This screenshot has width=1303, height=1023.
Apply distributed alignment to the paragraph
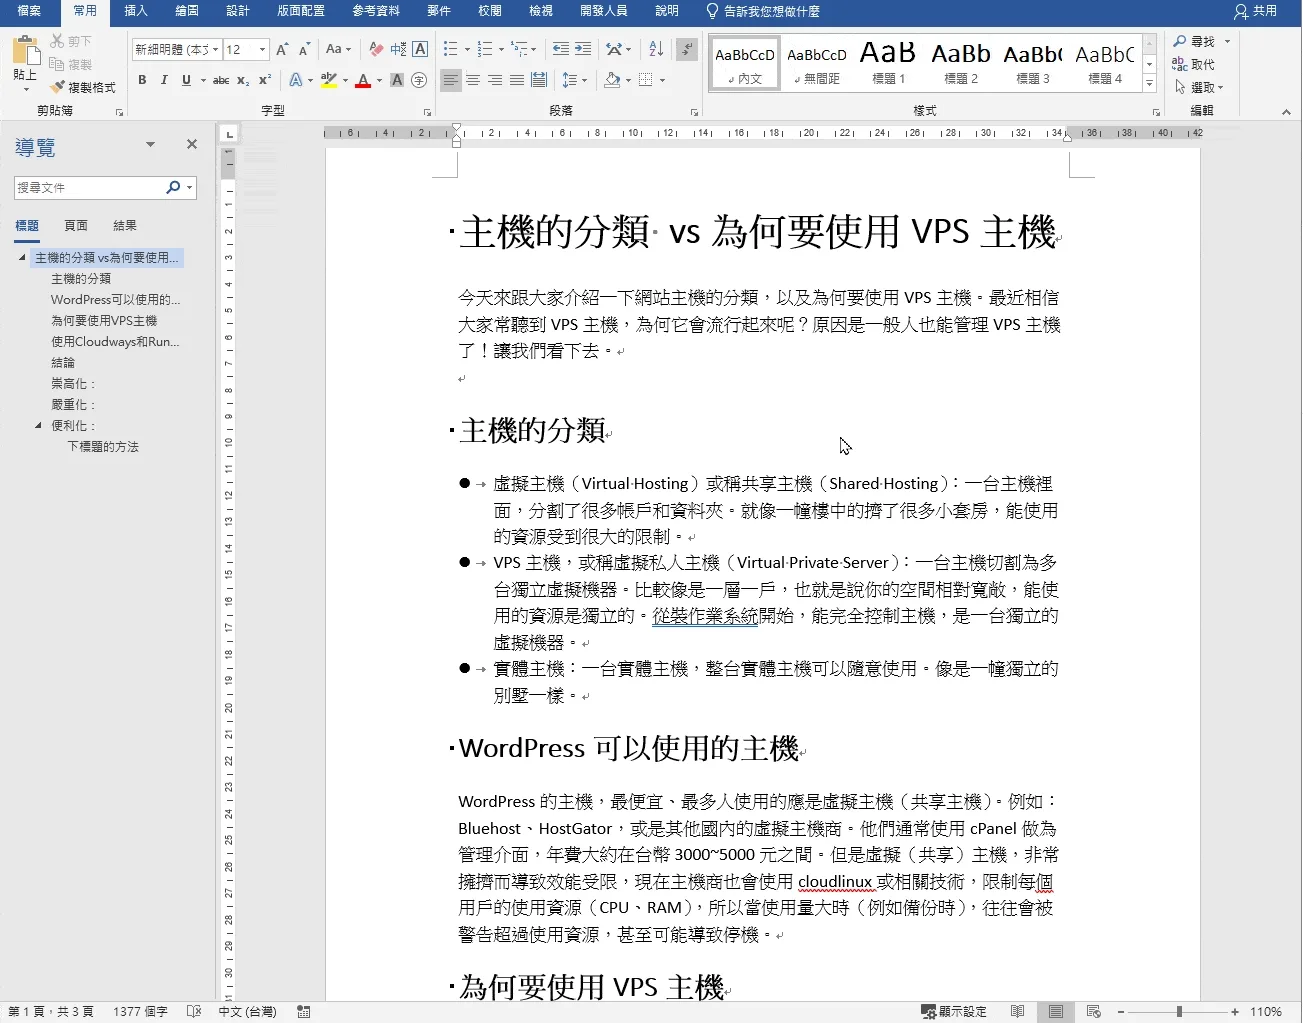click(x=539, y=80)
